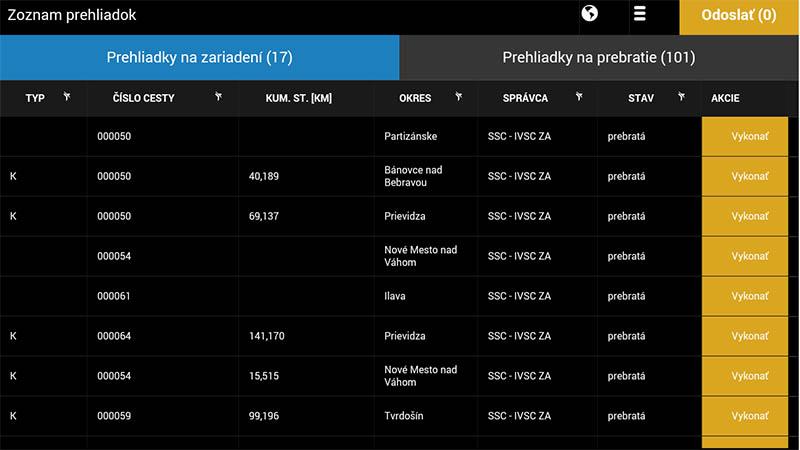The width and height of the screenshot is (800, 450).
Task: Click the filter icon next to SPRÁVCA
Action: coord(579,96)
